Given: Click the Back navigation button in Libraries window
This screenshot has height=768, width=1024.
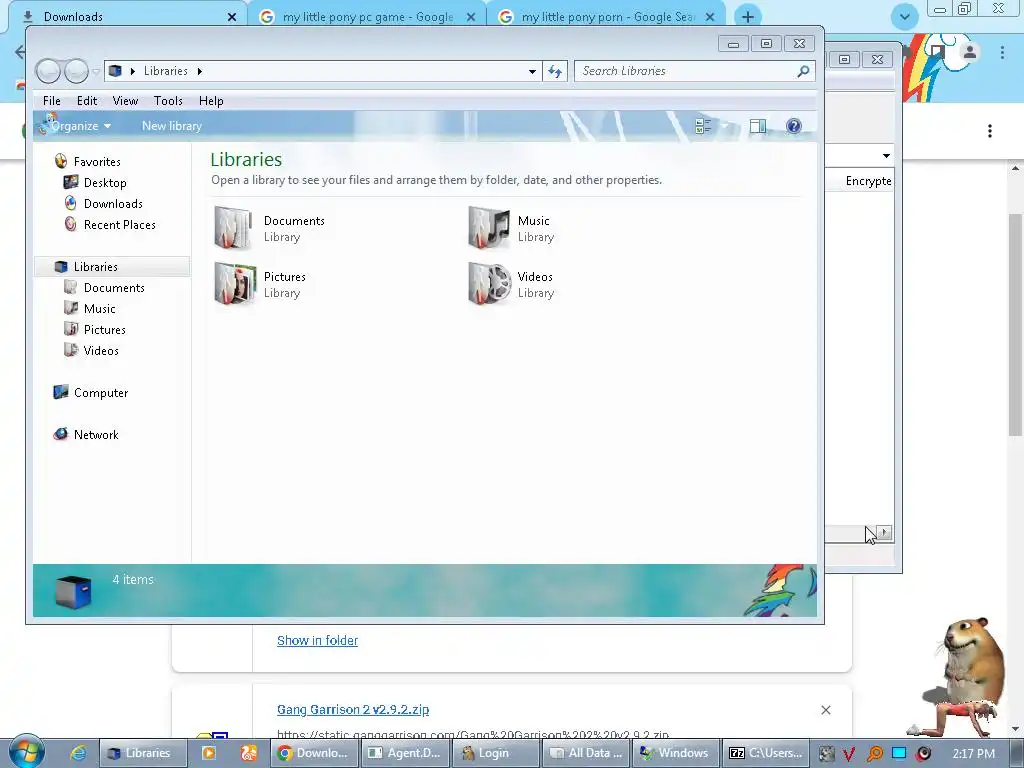Looking at the screenshot, I should coord(48,71).
